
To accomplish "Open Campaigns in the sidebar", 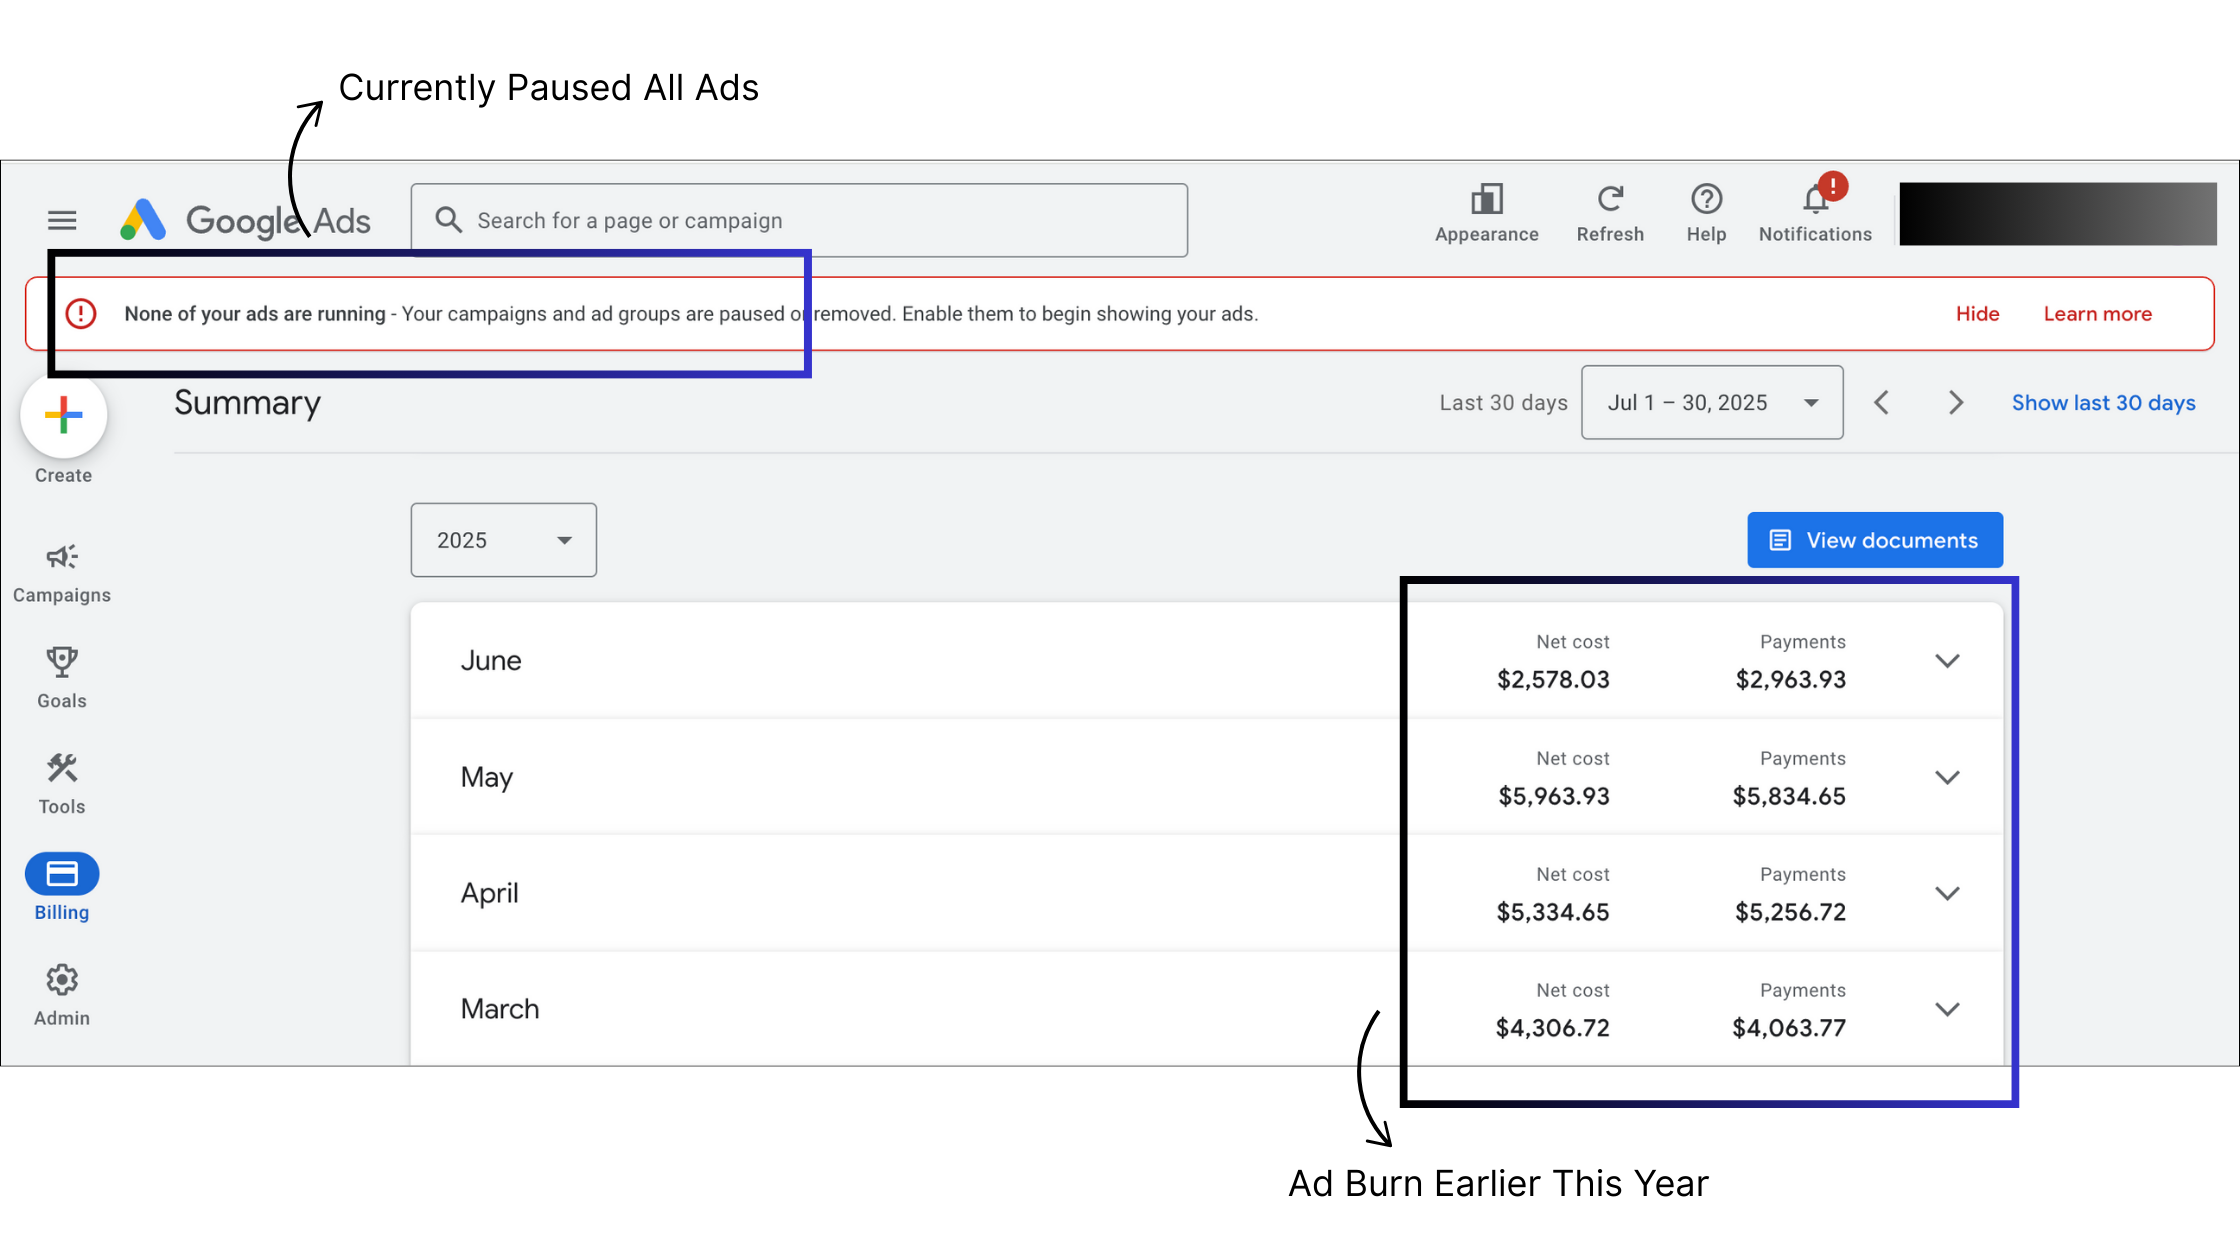I will (62, 573).
